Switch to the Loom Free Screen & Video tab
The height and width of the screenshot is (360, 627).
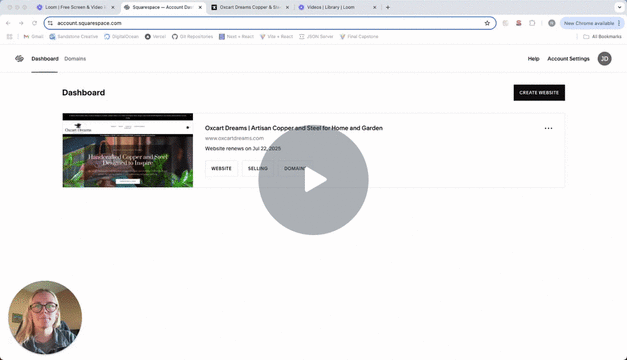point(75,7)
